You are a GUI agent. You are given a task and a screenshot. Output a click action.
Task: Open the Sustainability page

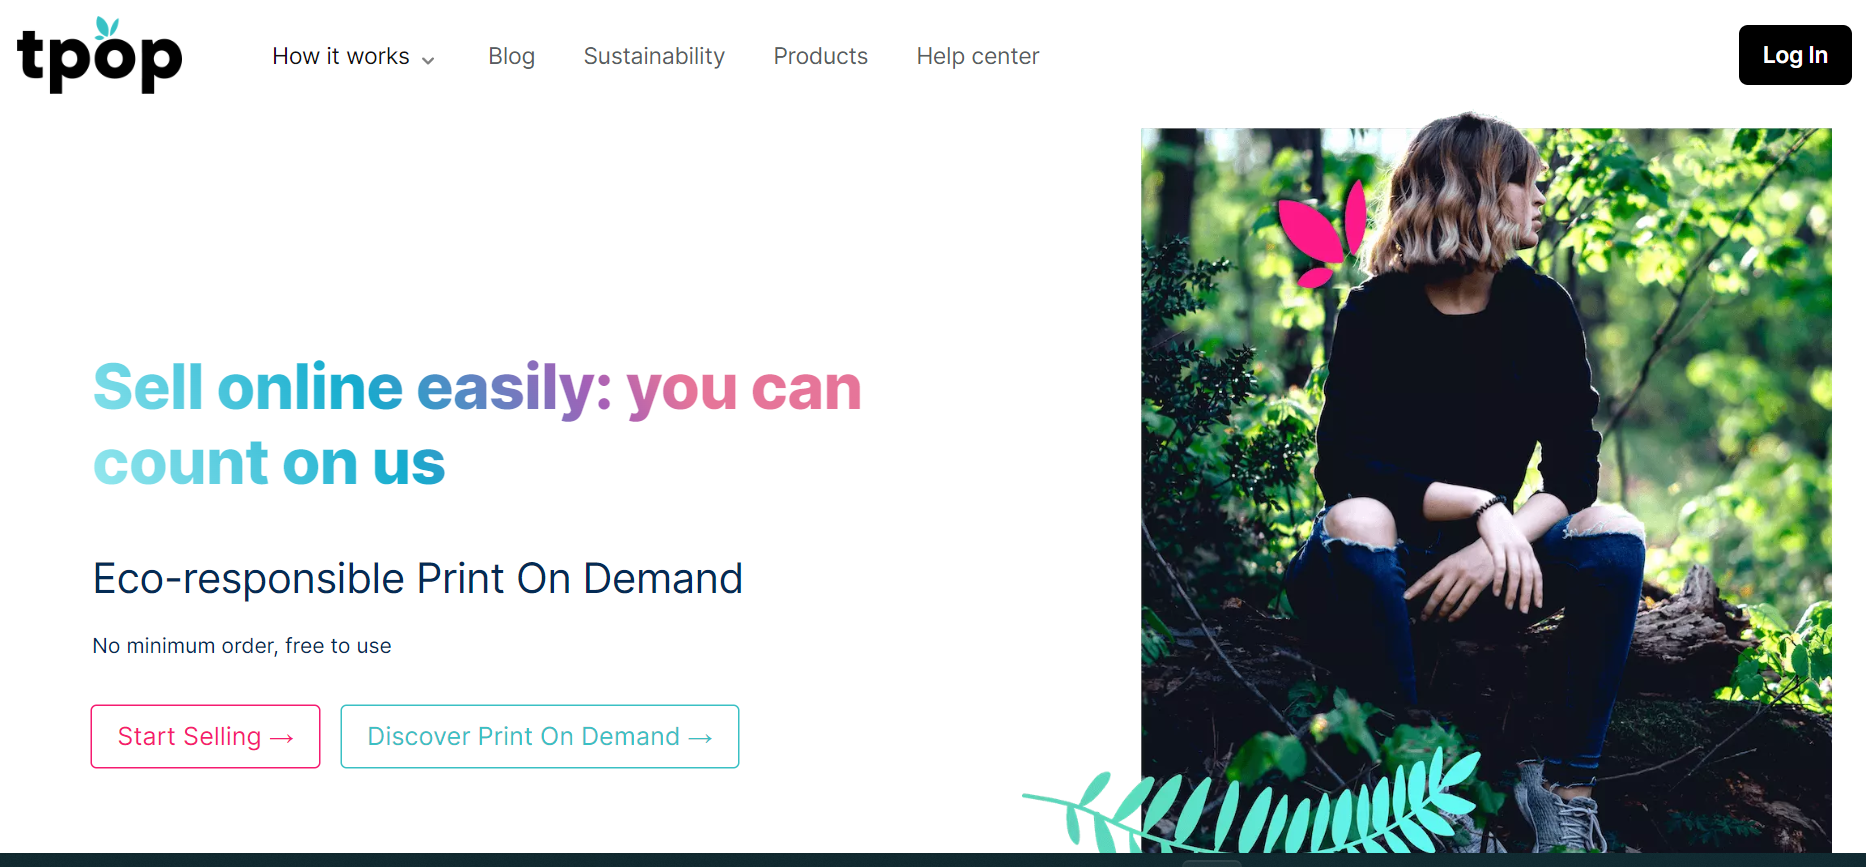click(x=654, y=56)
